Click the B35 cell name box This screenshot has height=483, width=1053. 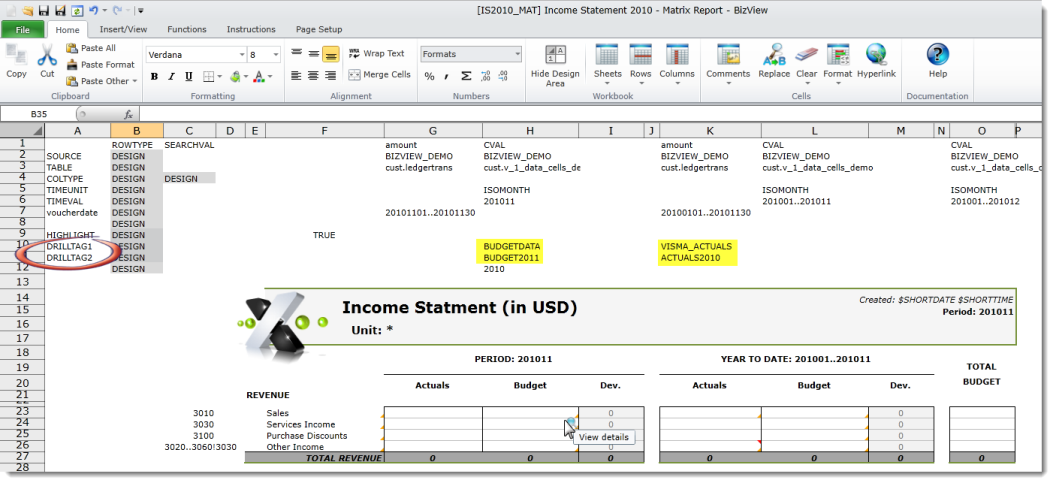tap(39, 114)
